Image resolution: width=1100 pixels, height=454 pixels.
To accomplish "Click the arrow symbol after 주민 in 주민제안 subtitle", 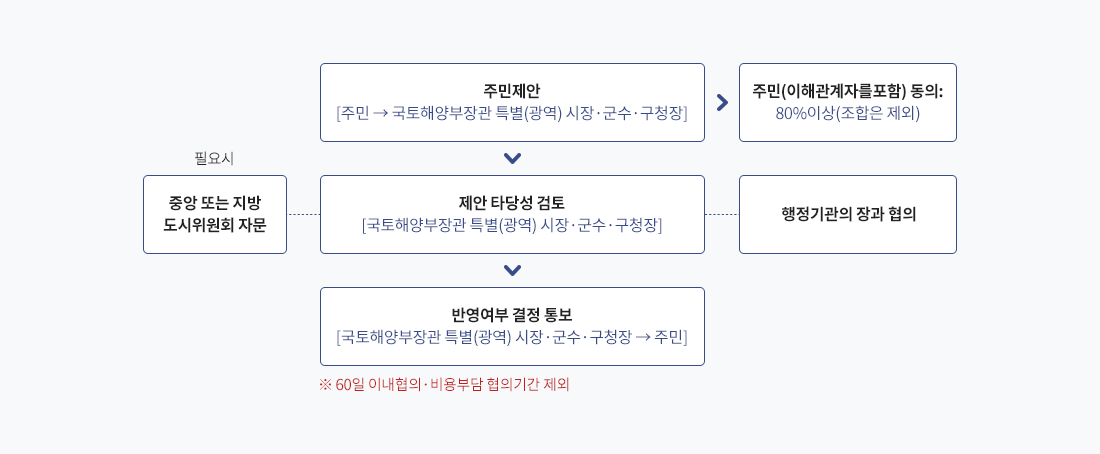I will tap(380, 114).
